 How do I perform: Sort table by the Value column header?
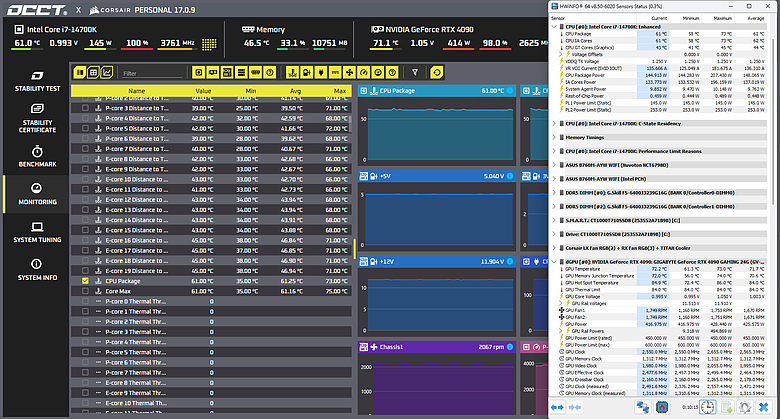click(x=203, y=91)
